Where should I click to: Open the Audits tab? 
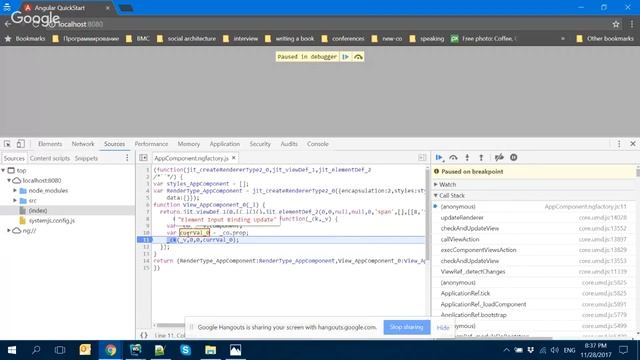pos(289,144)
